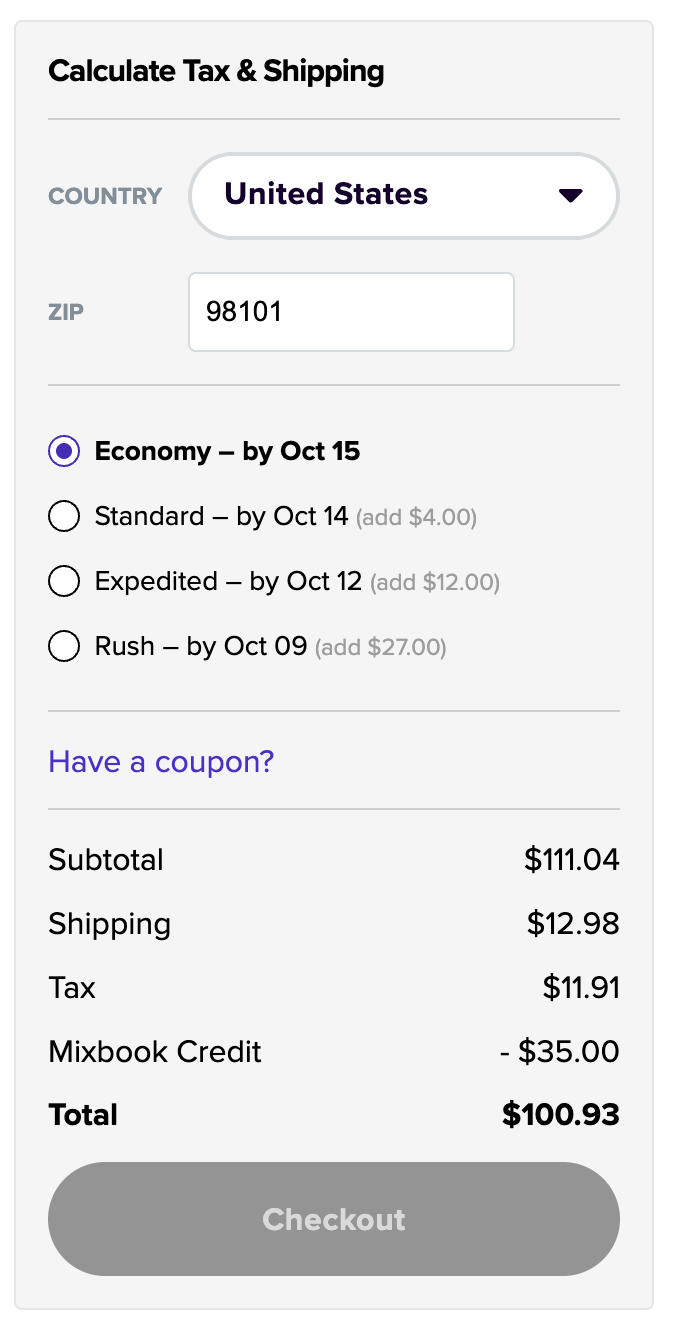Select the Economy shipping radio button
Viewport: 676px width, 1332px height.
pyautogui.click(x=64, y=452)
